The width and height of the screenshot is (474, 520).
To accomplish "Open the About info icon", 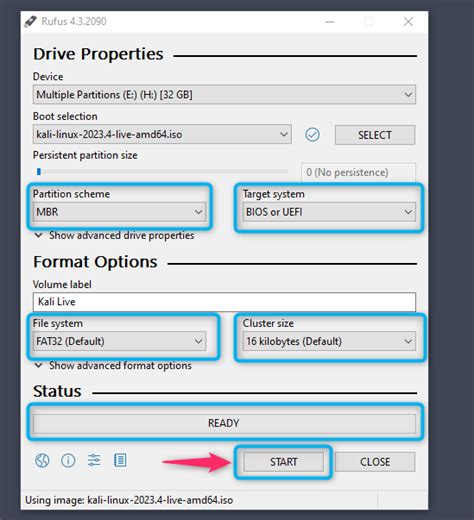I will [x=68, y=461].
